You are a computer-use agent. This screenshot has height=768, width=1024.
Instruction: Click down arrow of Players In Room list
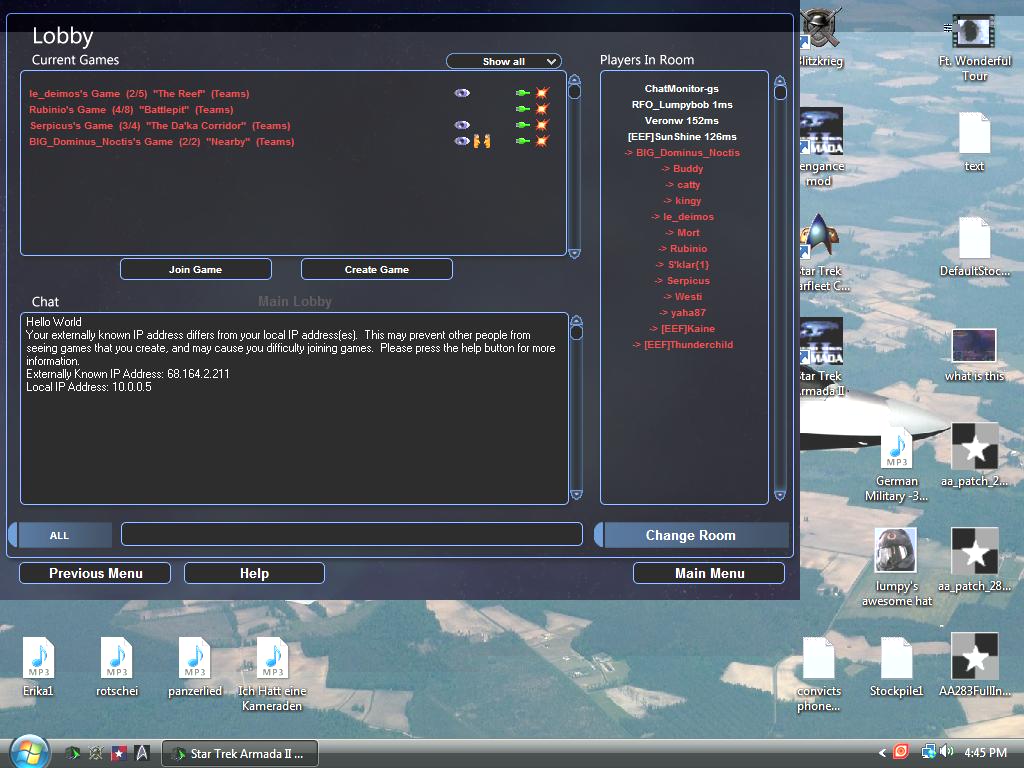click(x=780, y=495)
